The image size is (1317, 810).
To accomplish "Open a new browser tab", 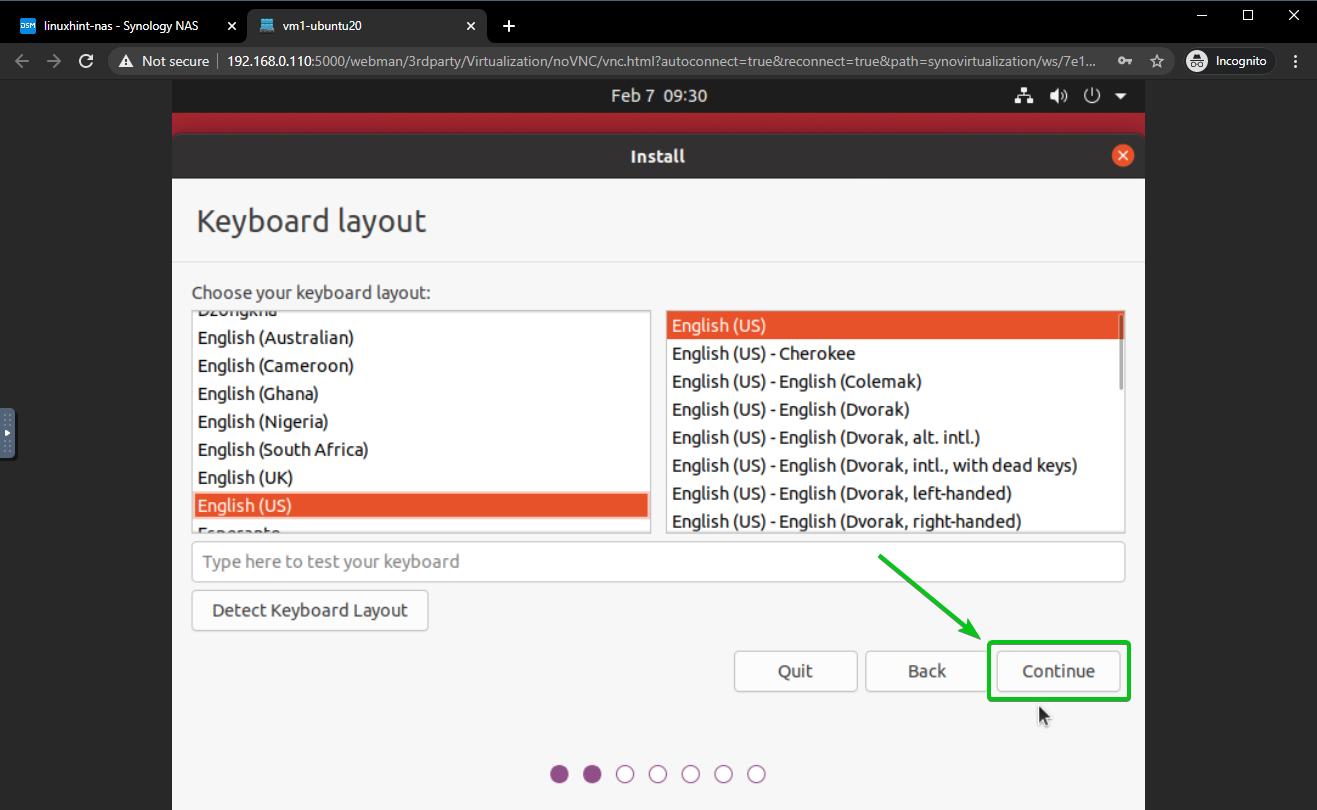I will pyautogui.click(x=509, y=26).
